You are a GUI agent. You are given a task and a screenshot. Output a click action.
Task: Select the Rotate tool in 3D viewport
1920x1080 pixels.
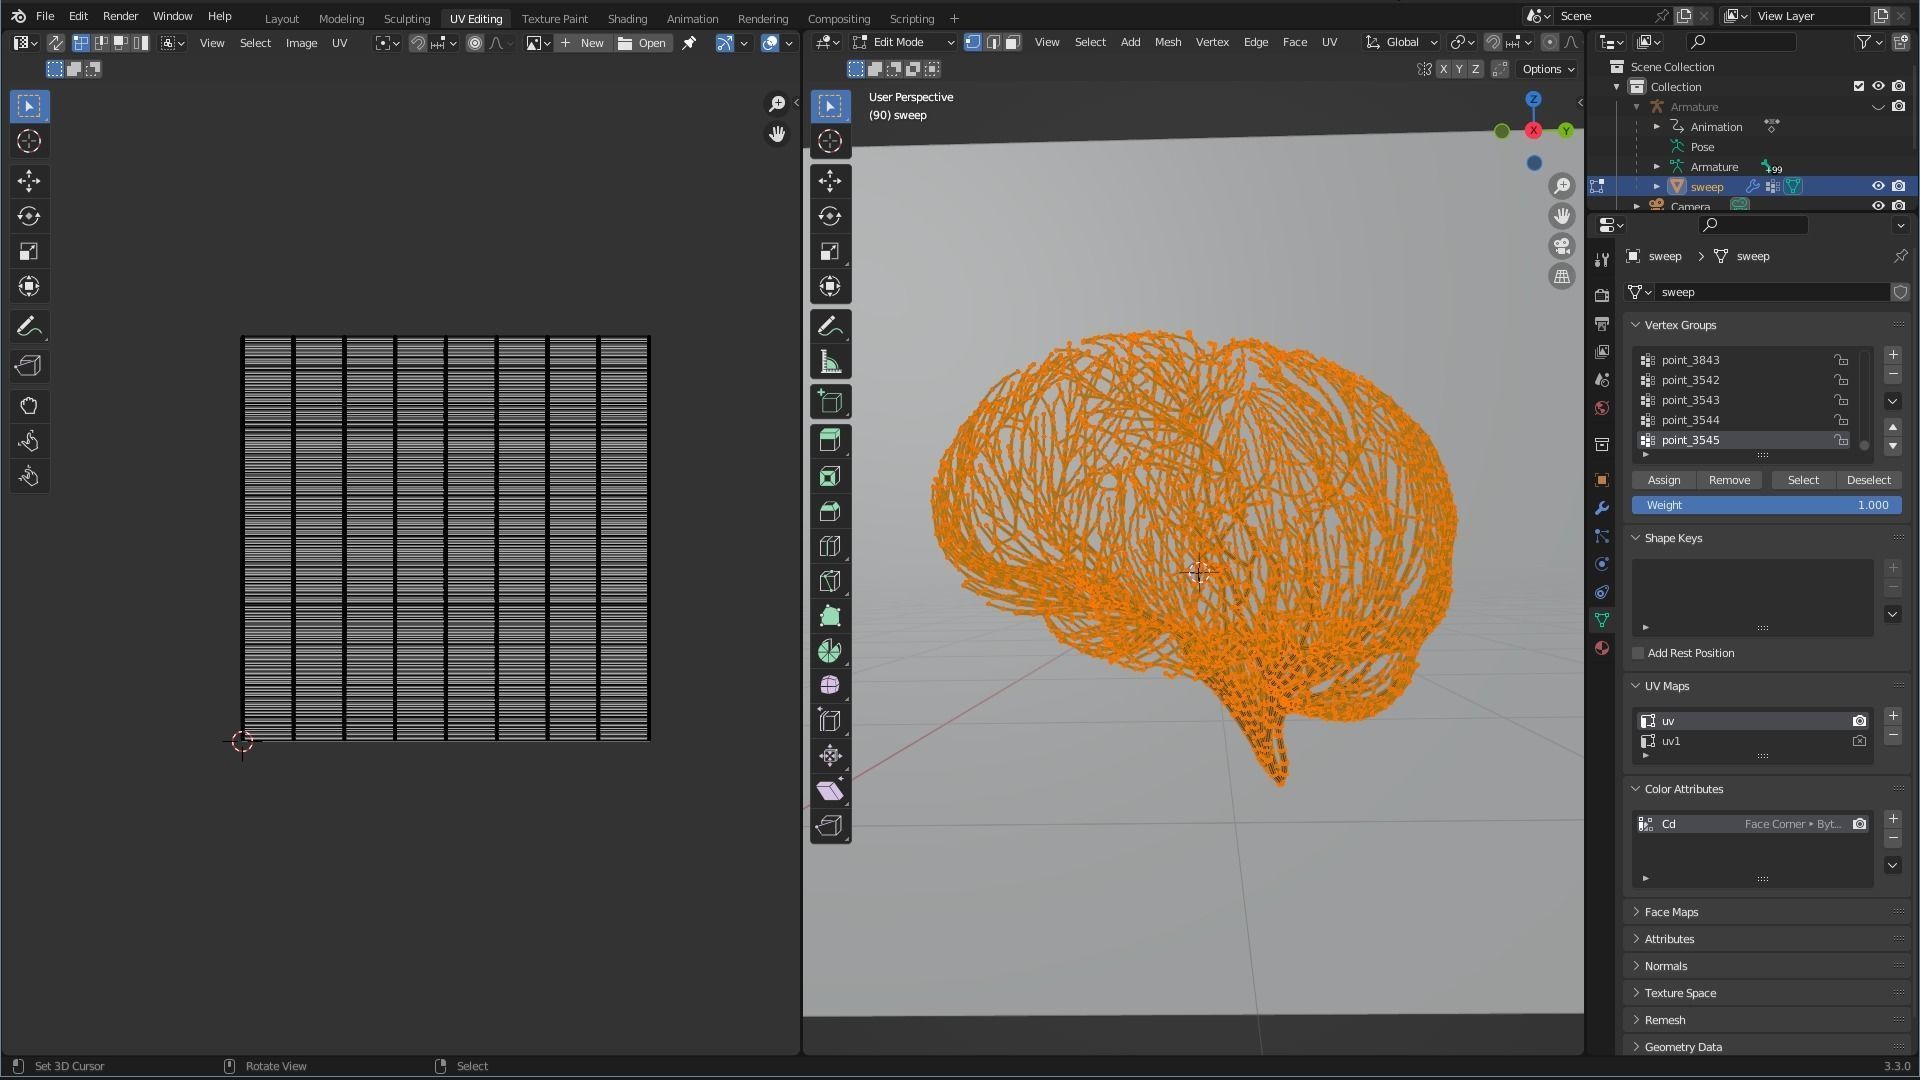tap(830, 216)
